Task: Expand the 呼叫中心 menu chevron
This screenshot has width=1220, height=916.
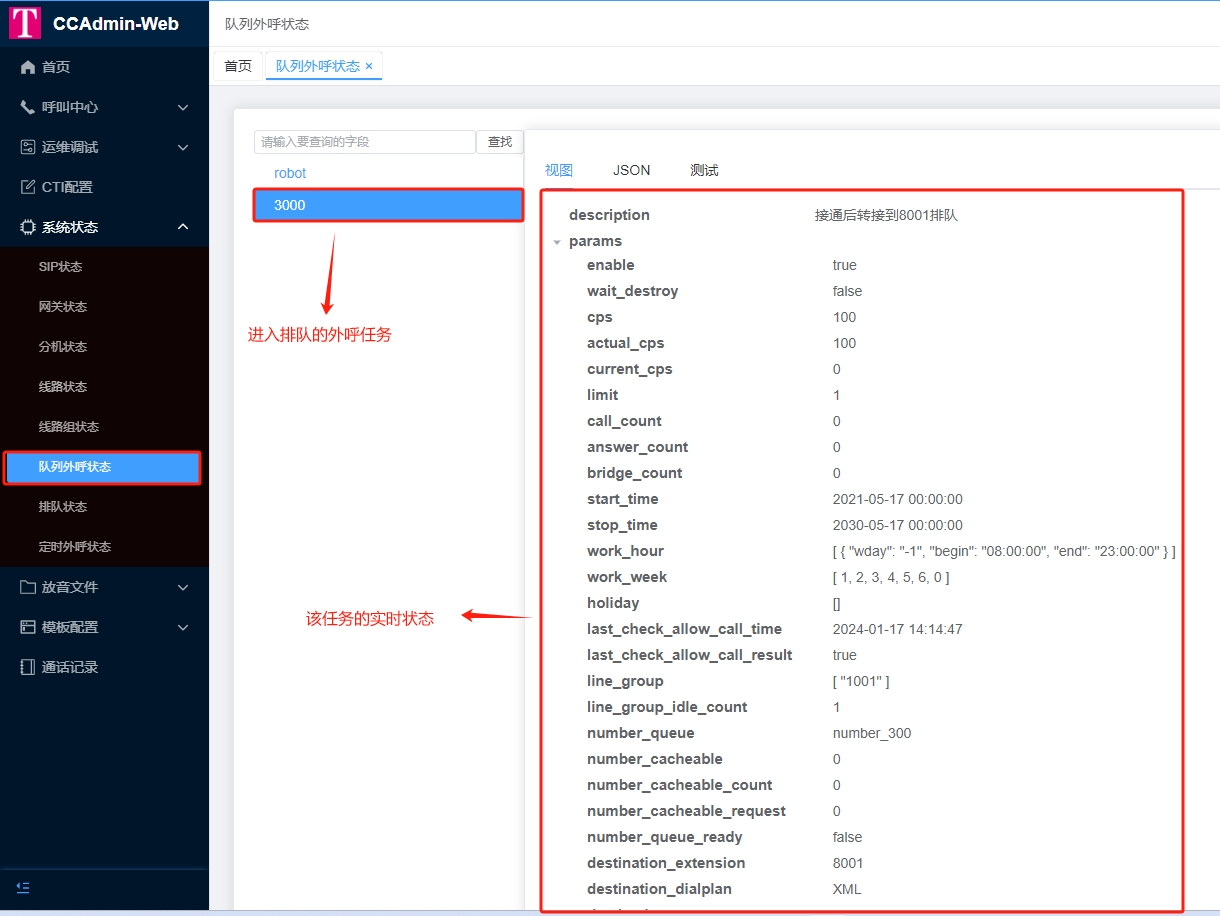Action: coord(183,107)
